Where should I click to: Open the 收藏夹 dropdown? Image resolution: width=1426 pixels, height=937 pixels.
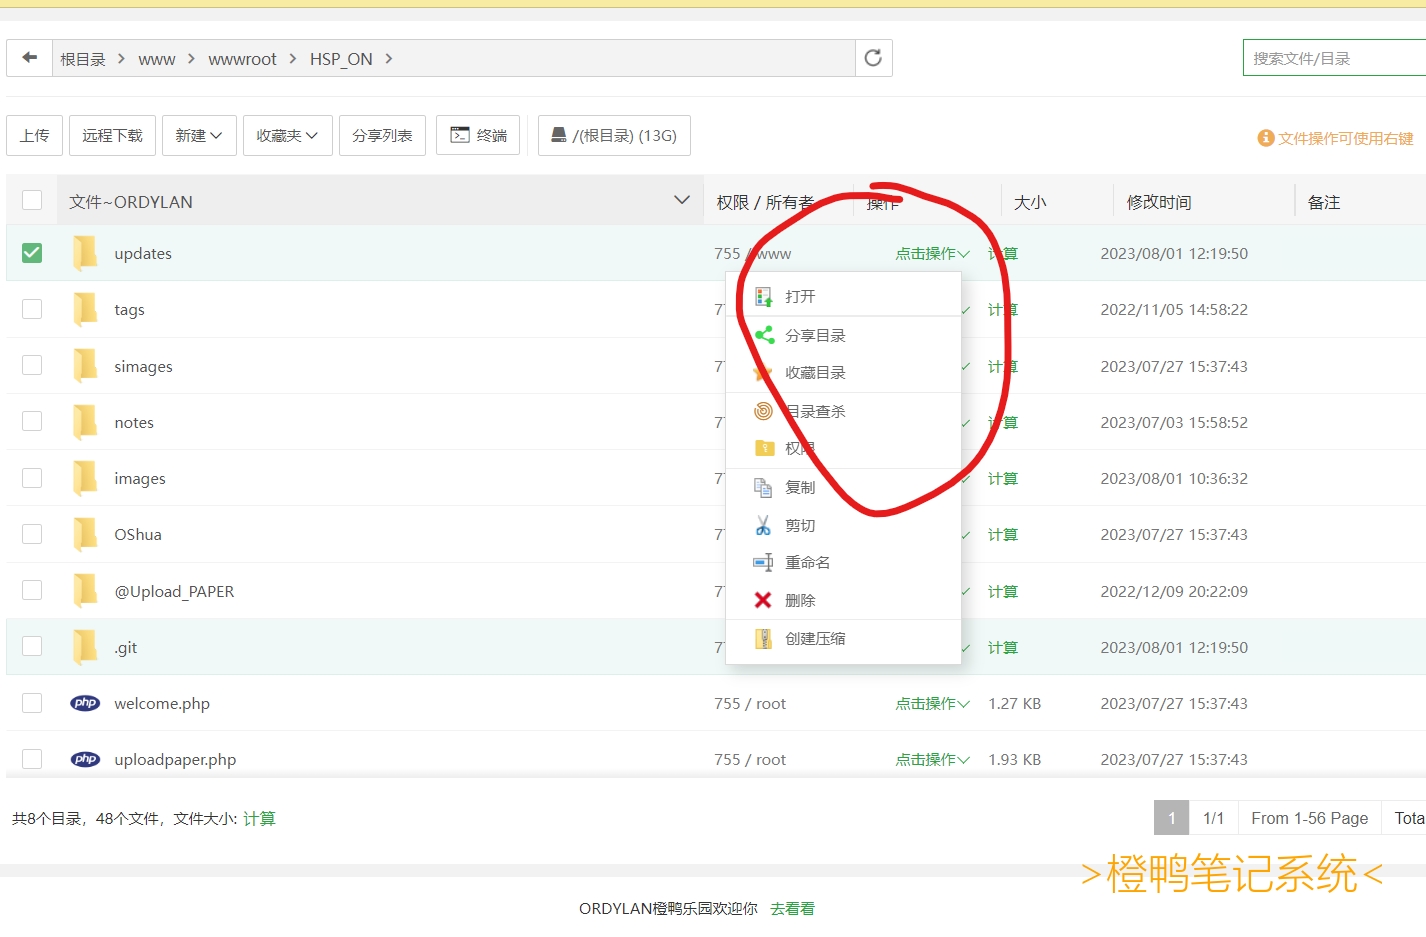click(287, 135)
